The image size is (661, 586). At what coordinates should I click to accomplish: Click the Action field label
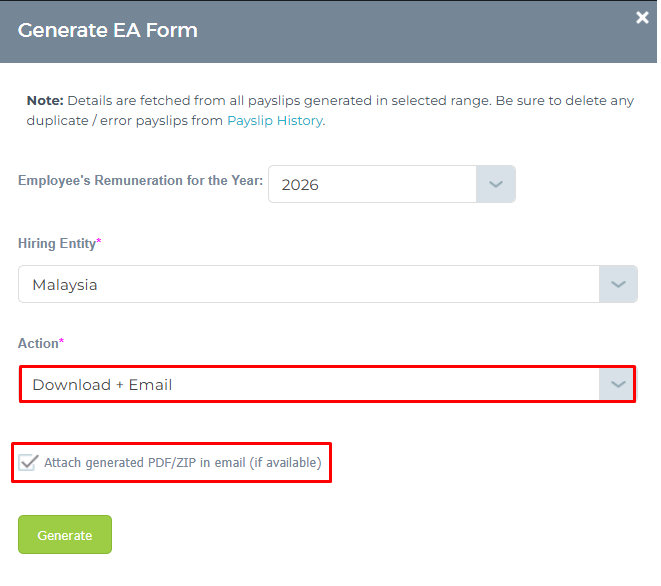38,343
